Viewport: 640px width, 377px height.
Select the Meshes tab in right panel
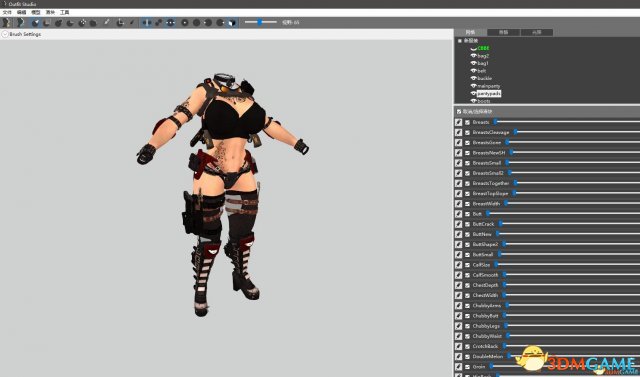pyautogui.click(x=471, y=32)
